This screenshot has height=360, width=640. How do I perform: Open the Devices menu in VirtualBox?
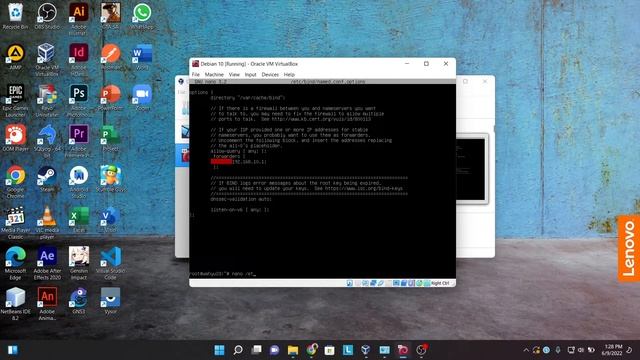click(x=270, y=75)
